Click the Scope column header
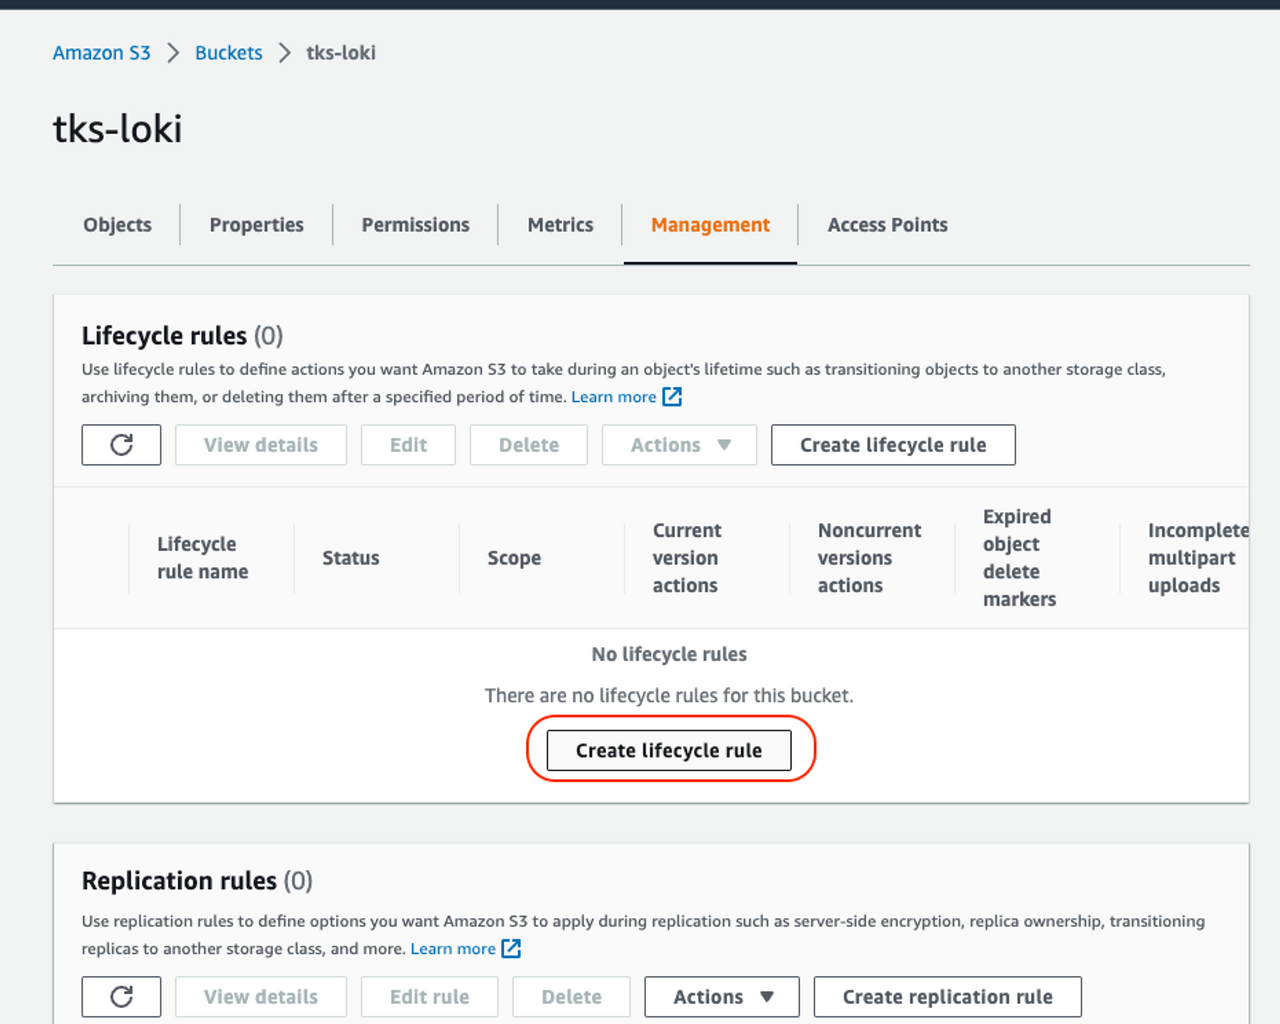This screenshot has height=1024, width=1280. [x=514, y=558]
